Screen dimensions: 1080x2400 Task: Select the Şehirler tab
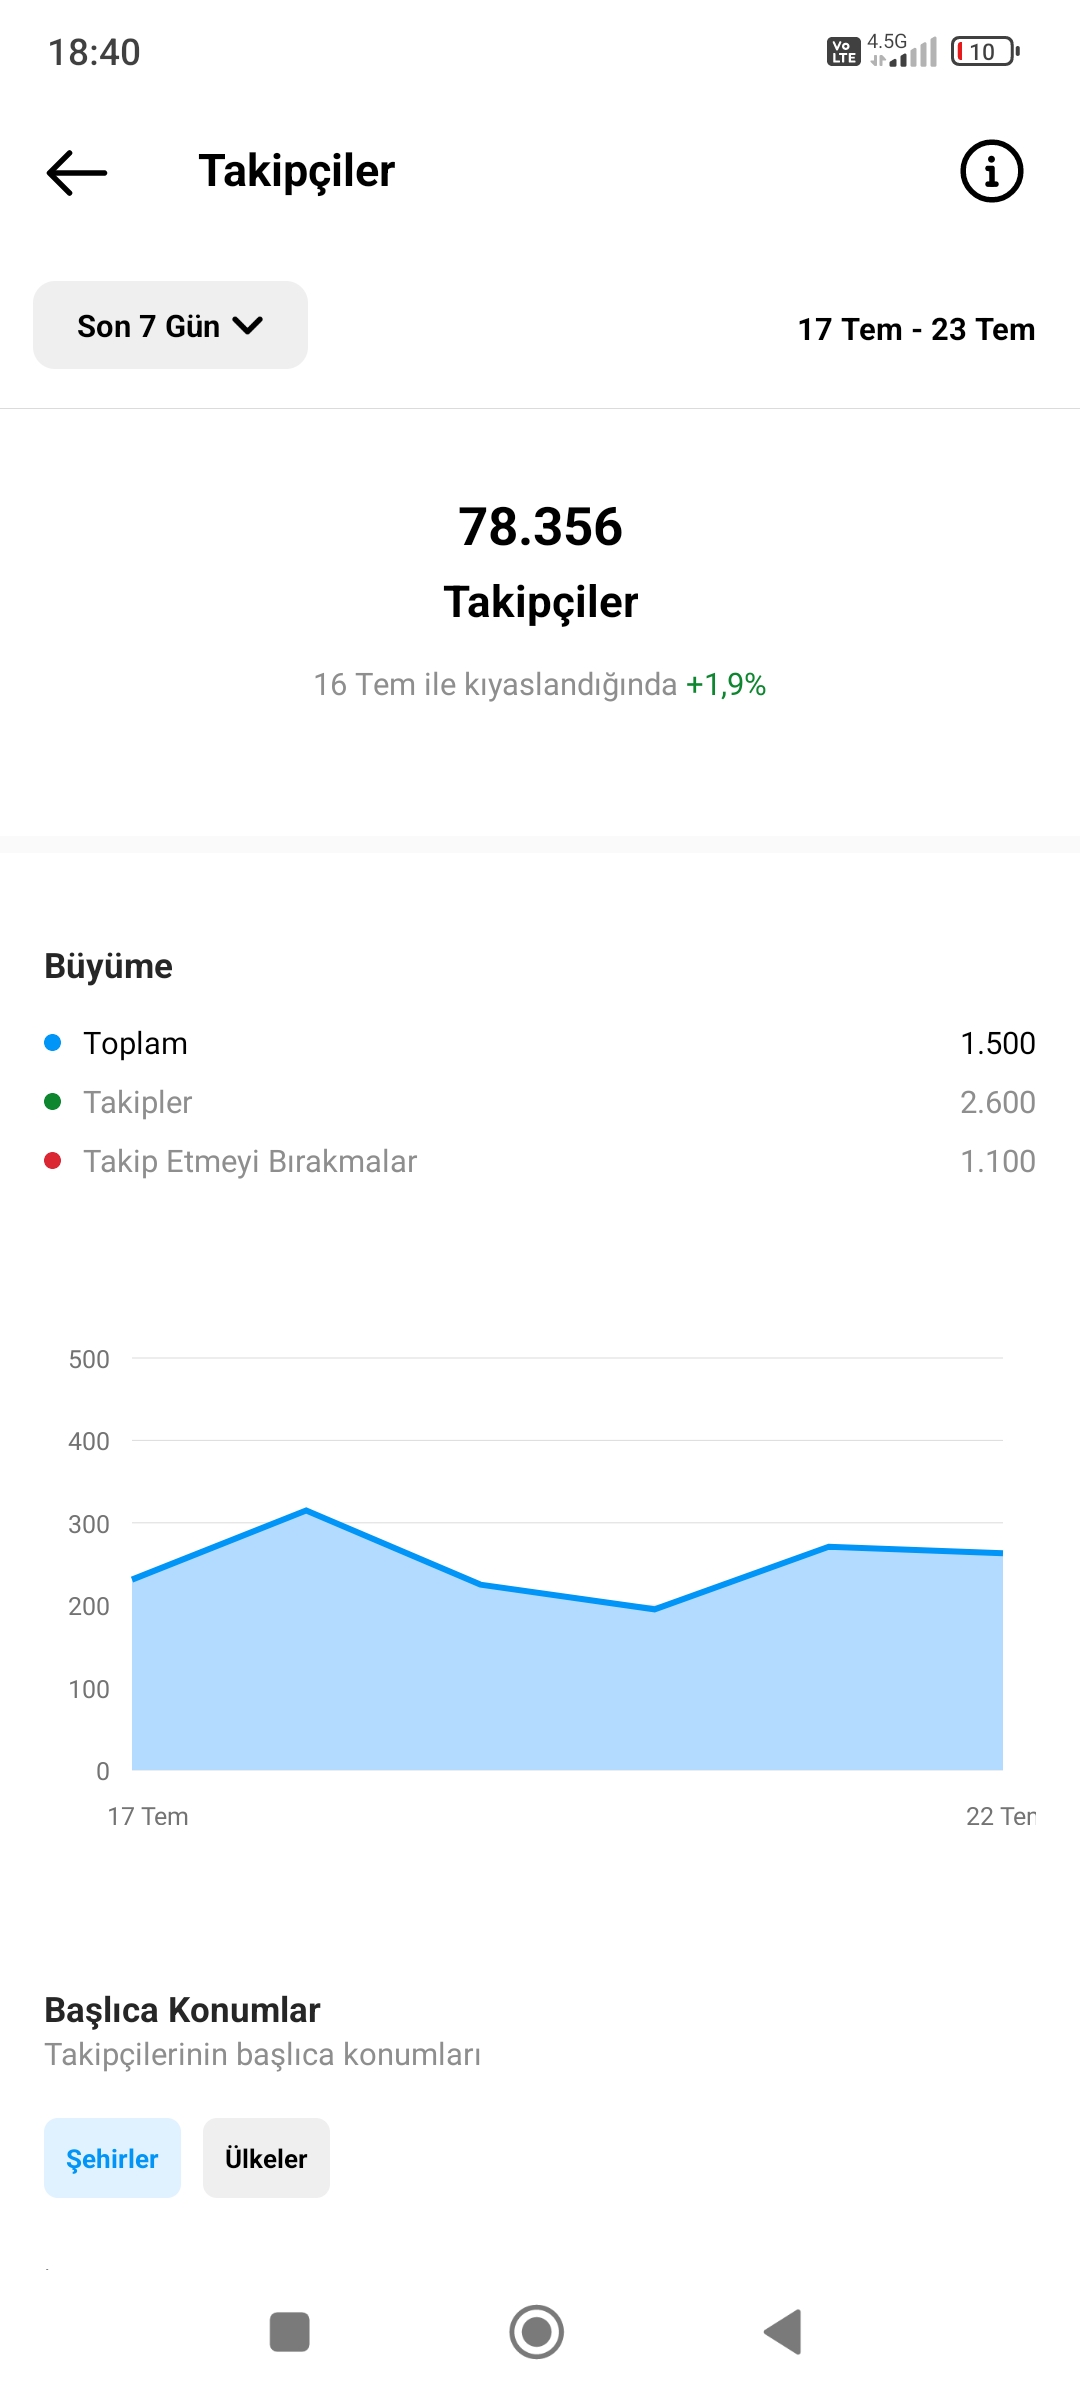pyautogui.click(x=112, y=2158)
